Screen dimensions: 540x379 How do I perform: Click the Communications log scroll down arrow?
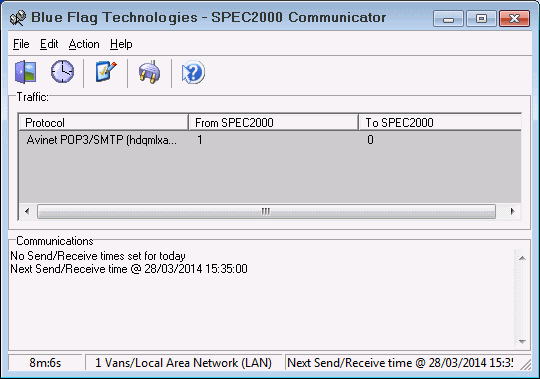point(522,341)
